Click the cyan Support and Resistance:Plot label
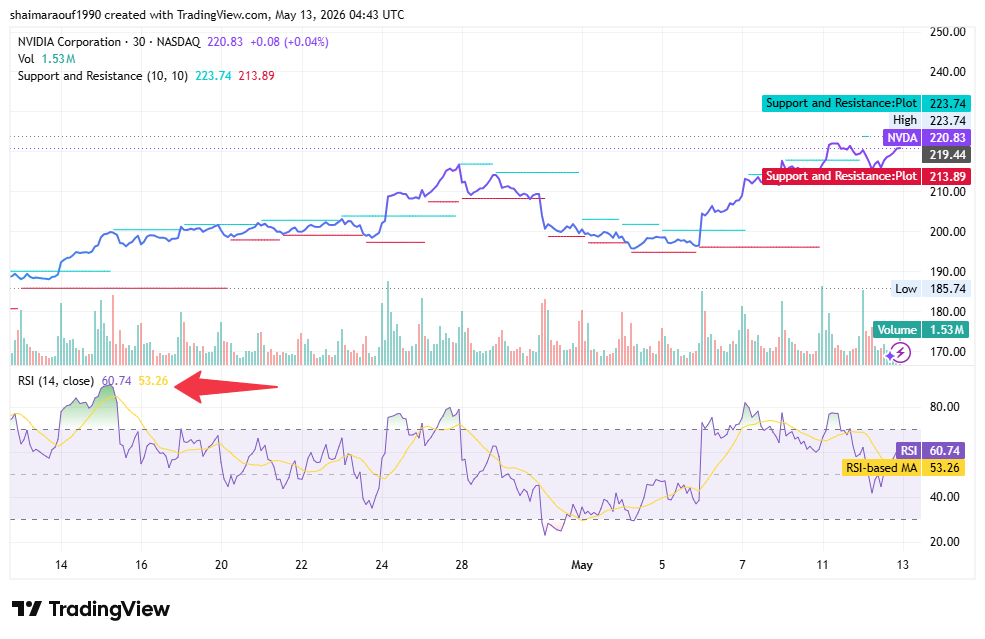The width and height of the screenshot is (985, 639). coord(842,103)
